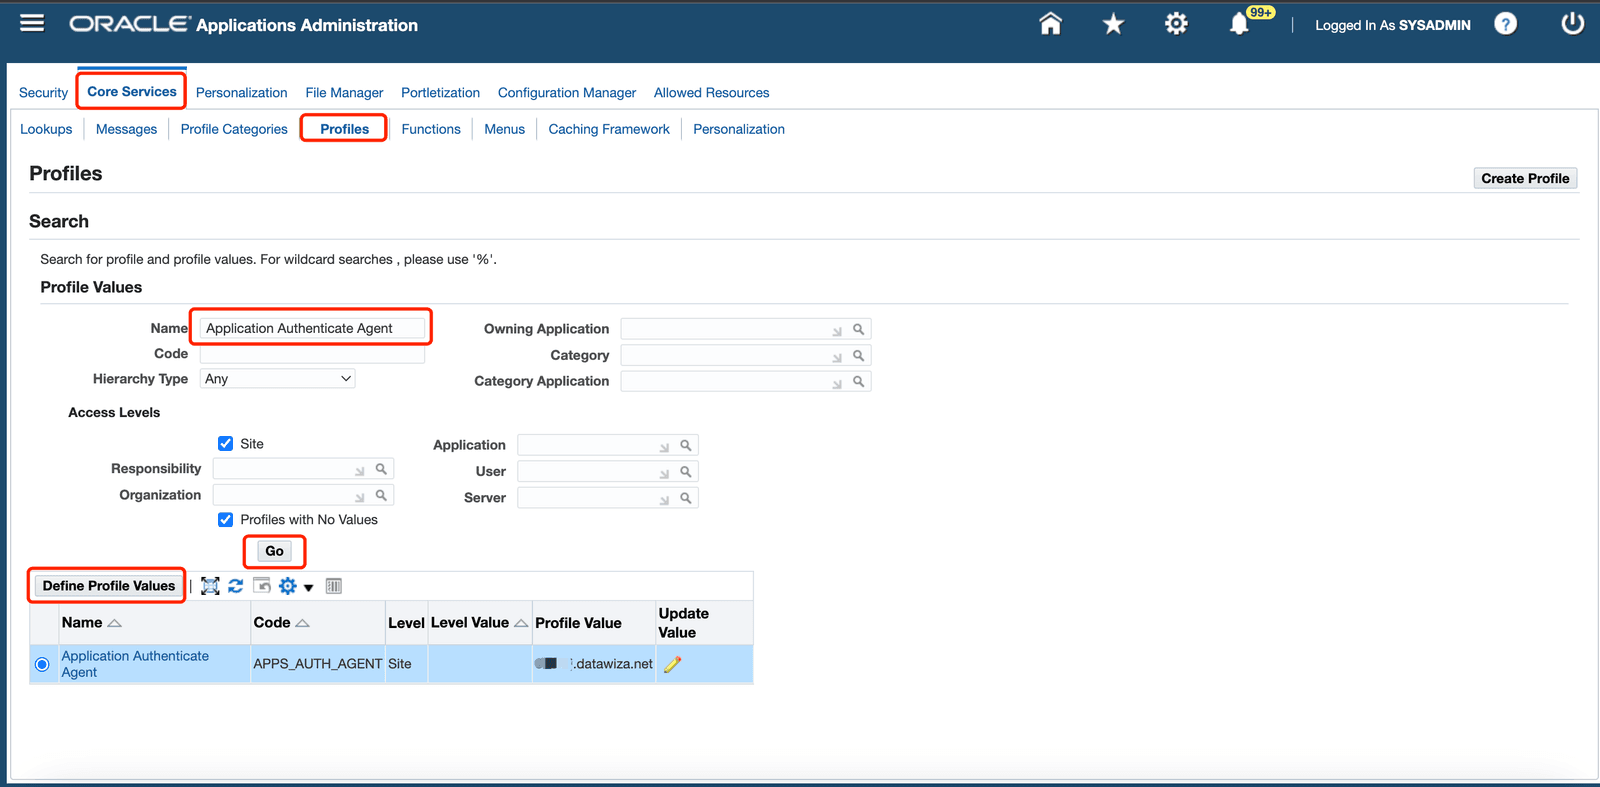Open the notifications bell with 99+ badge

tap(1240, 24)
